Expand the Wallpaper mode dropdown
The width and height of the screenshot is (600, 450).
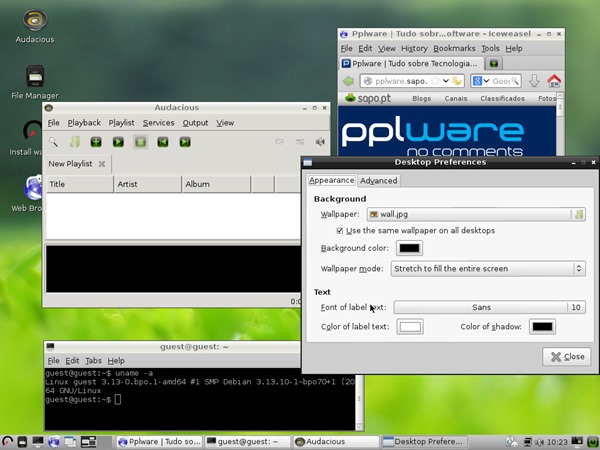[x=488, y=269]
